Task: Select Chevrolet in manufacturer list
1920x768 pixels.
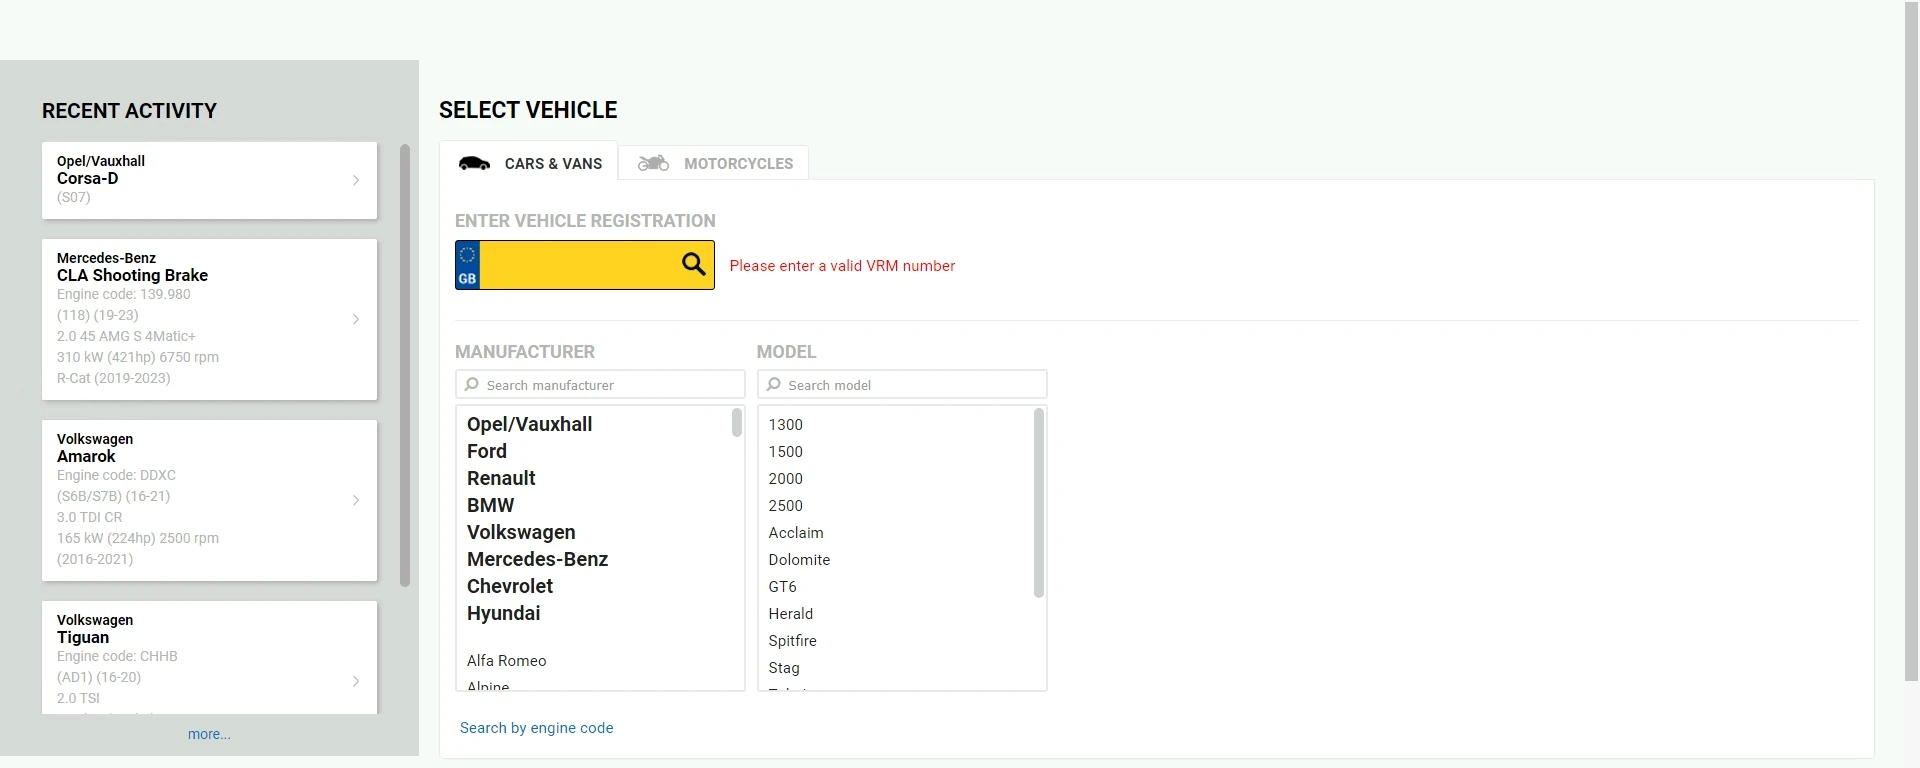Action: tap(509, 586)
